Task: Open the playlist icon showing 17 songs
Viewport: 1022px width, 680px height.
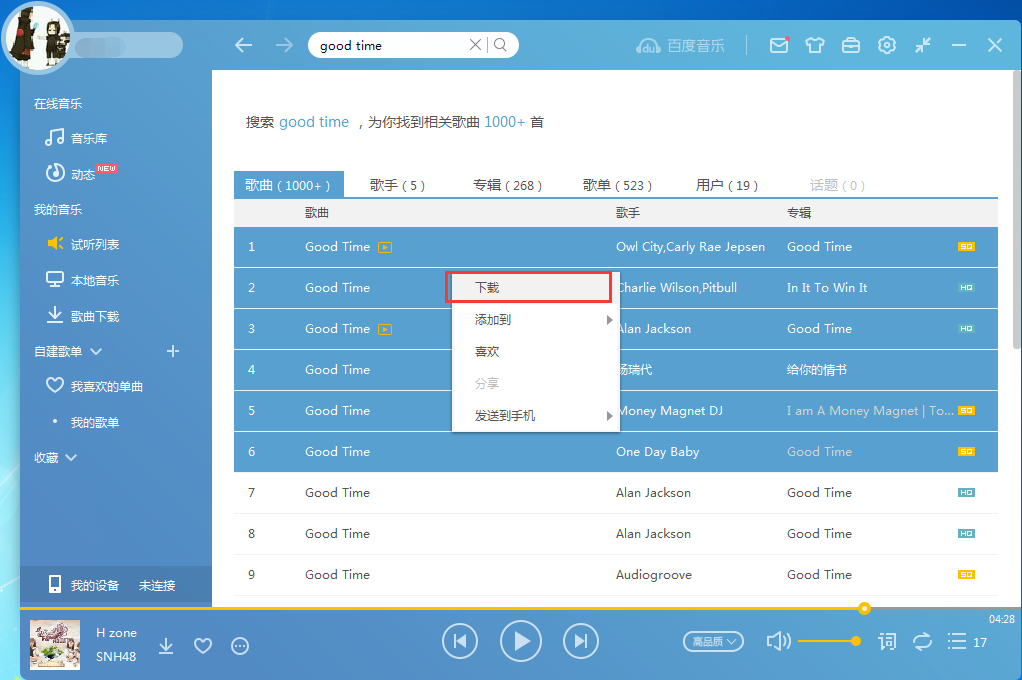Action: point(959,641)
